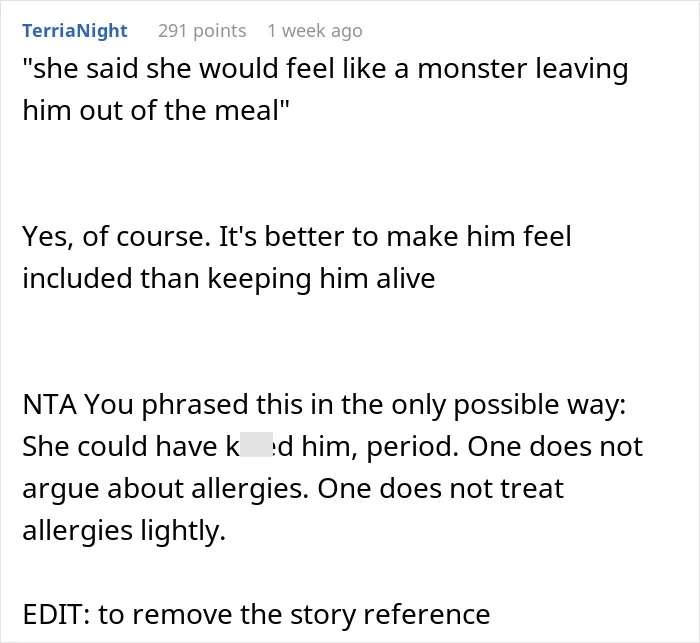Click the 'NTA' verdict word

click(49, 405)
